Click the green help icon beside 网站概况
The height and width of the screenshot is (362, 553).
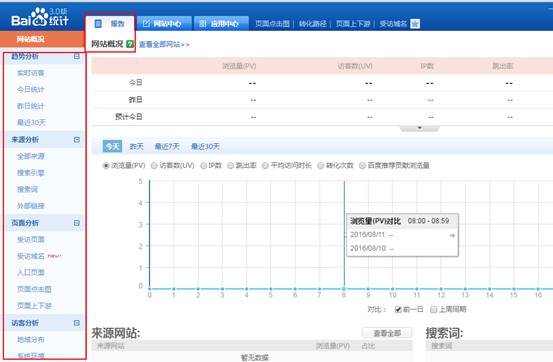130,44
